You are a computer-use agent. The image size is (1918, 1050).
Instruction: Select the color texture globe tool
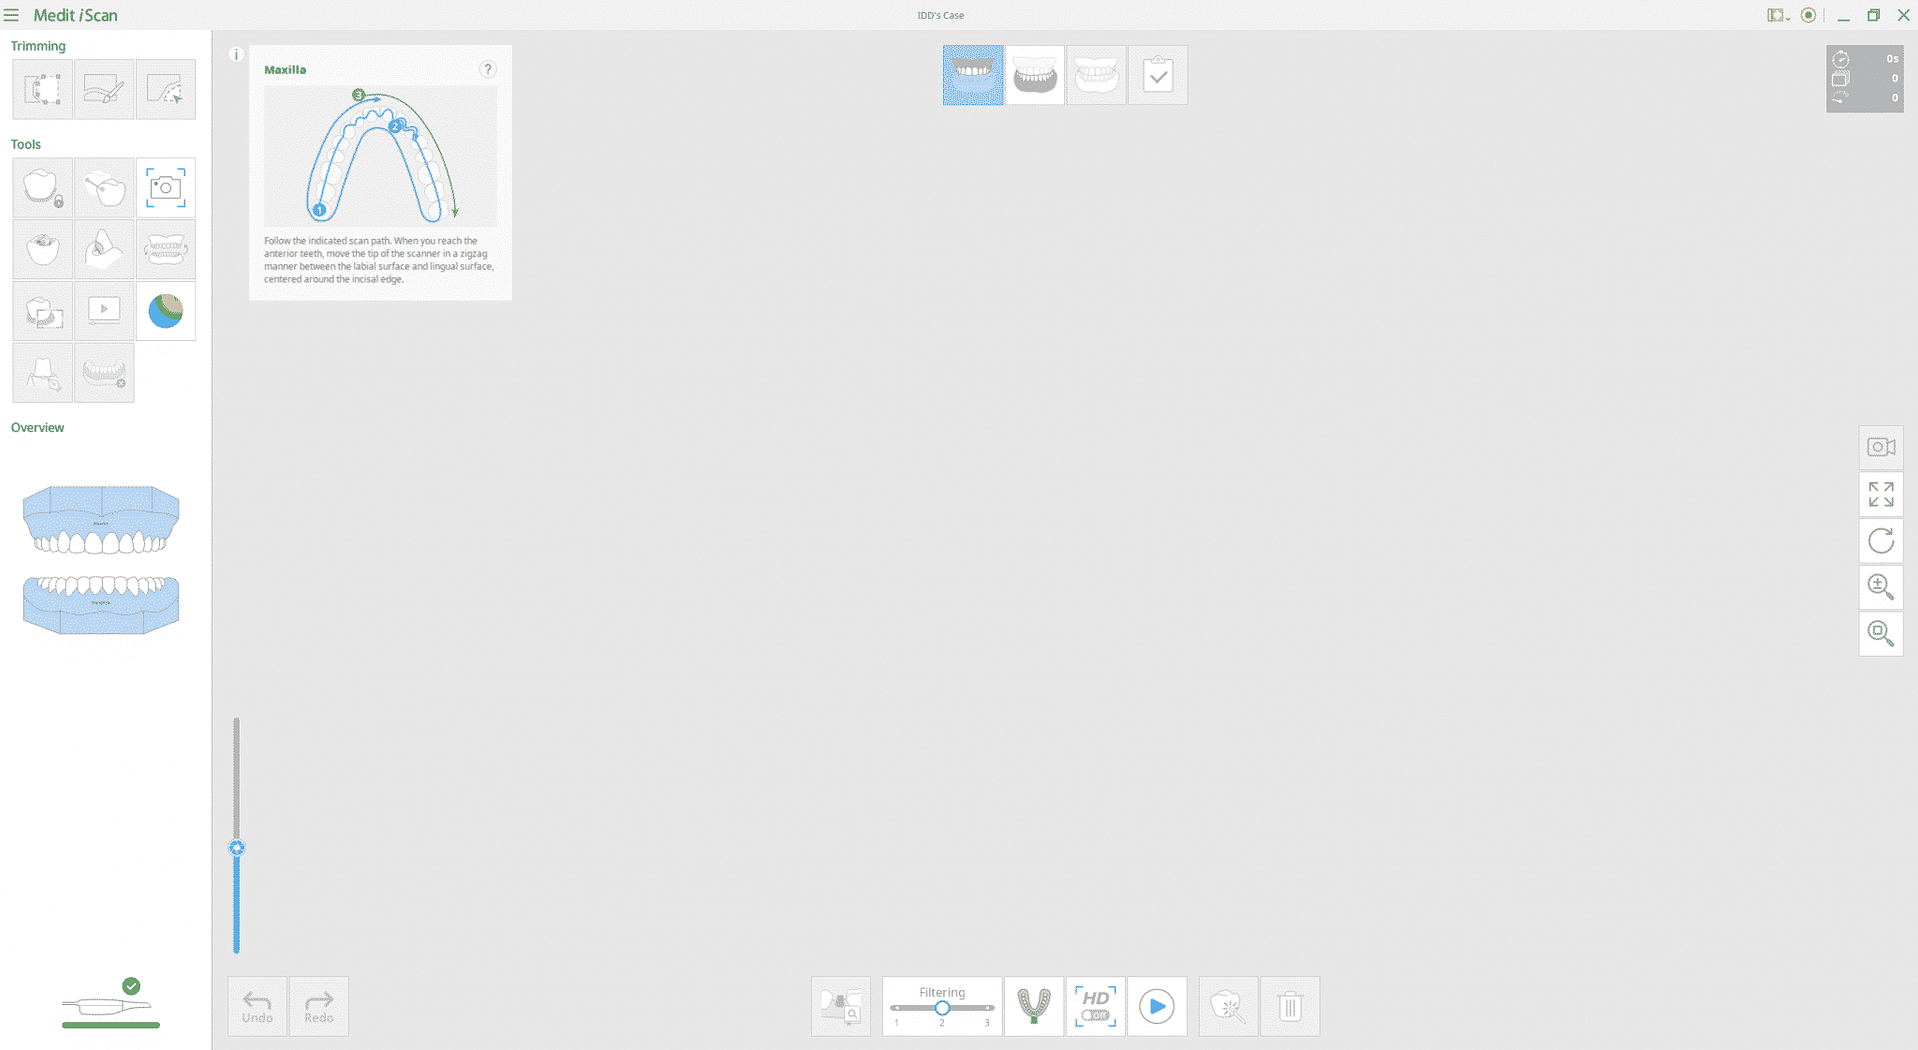(166, 311)
